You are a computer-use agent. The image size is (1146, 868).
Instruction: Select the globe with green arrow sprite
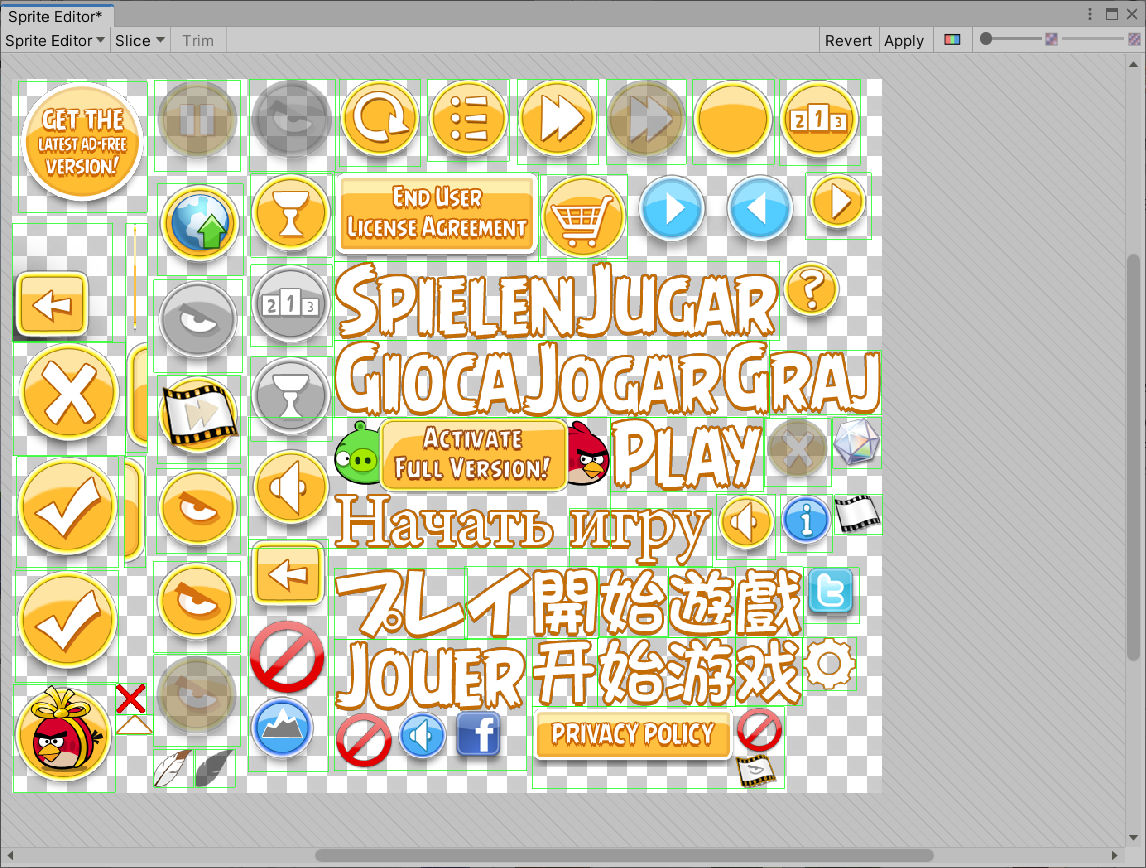tap(200, 224)
